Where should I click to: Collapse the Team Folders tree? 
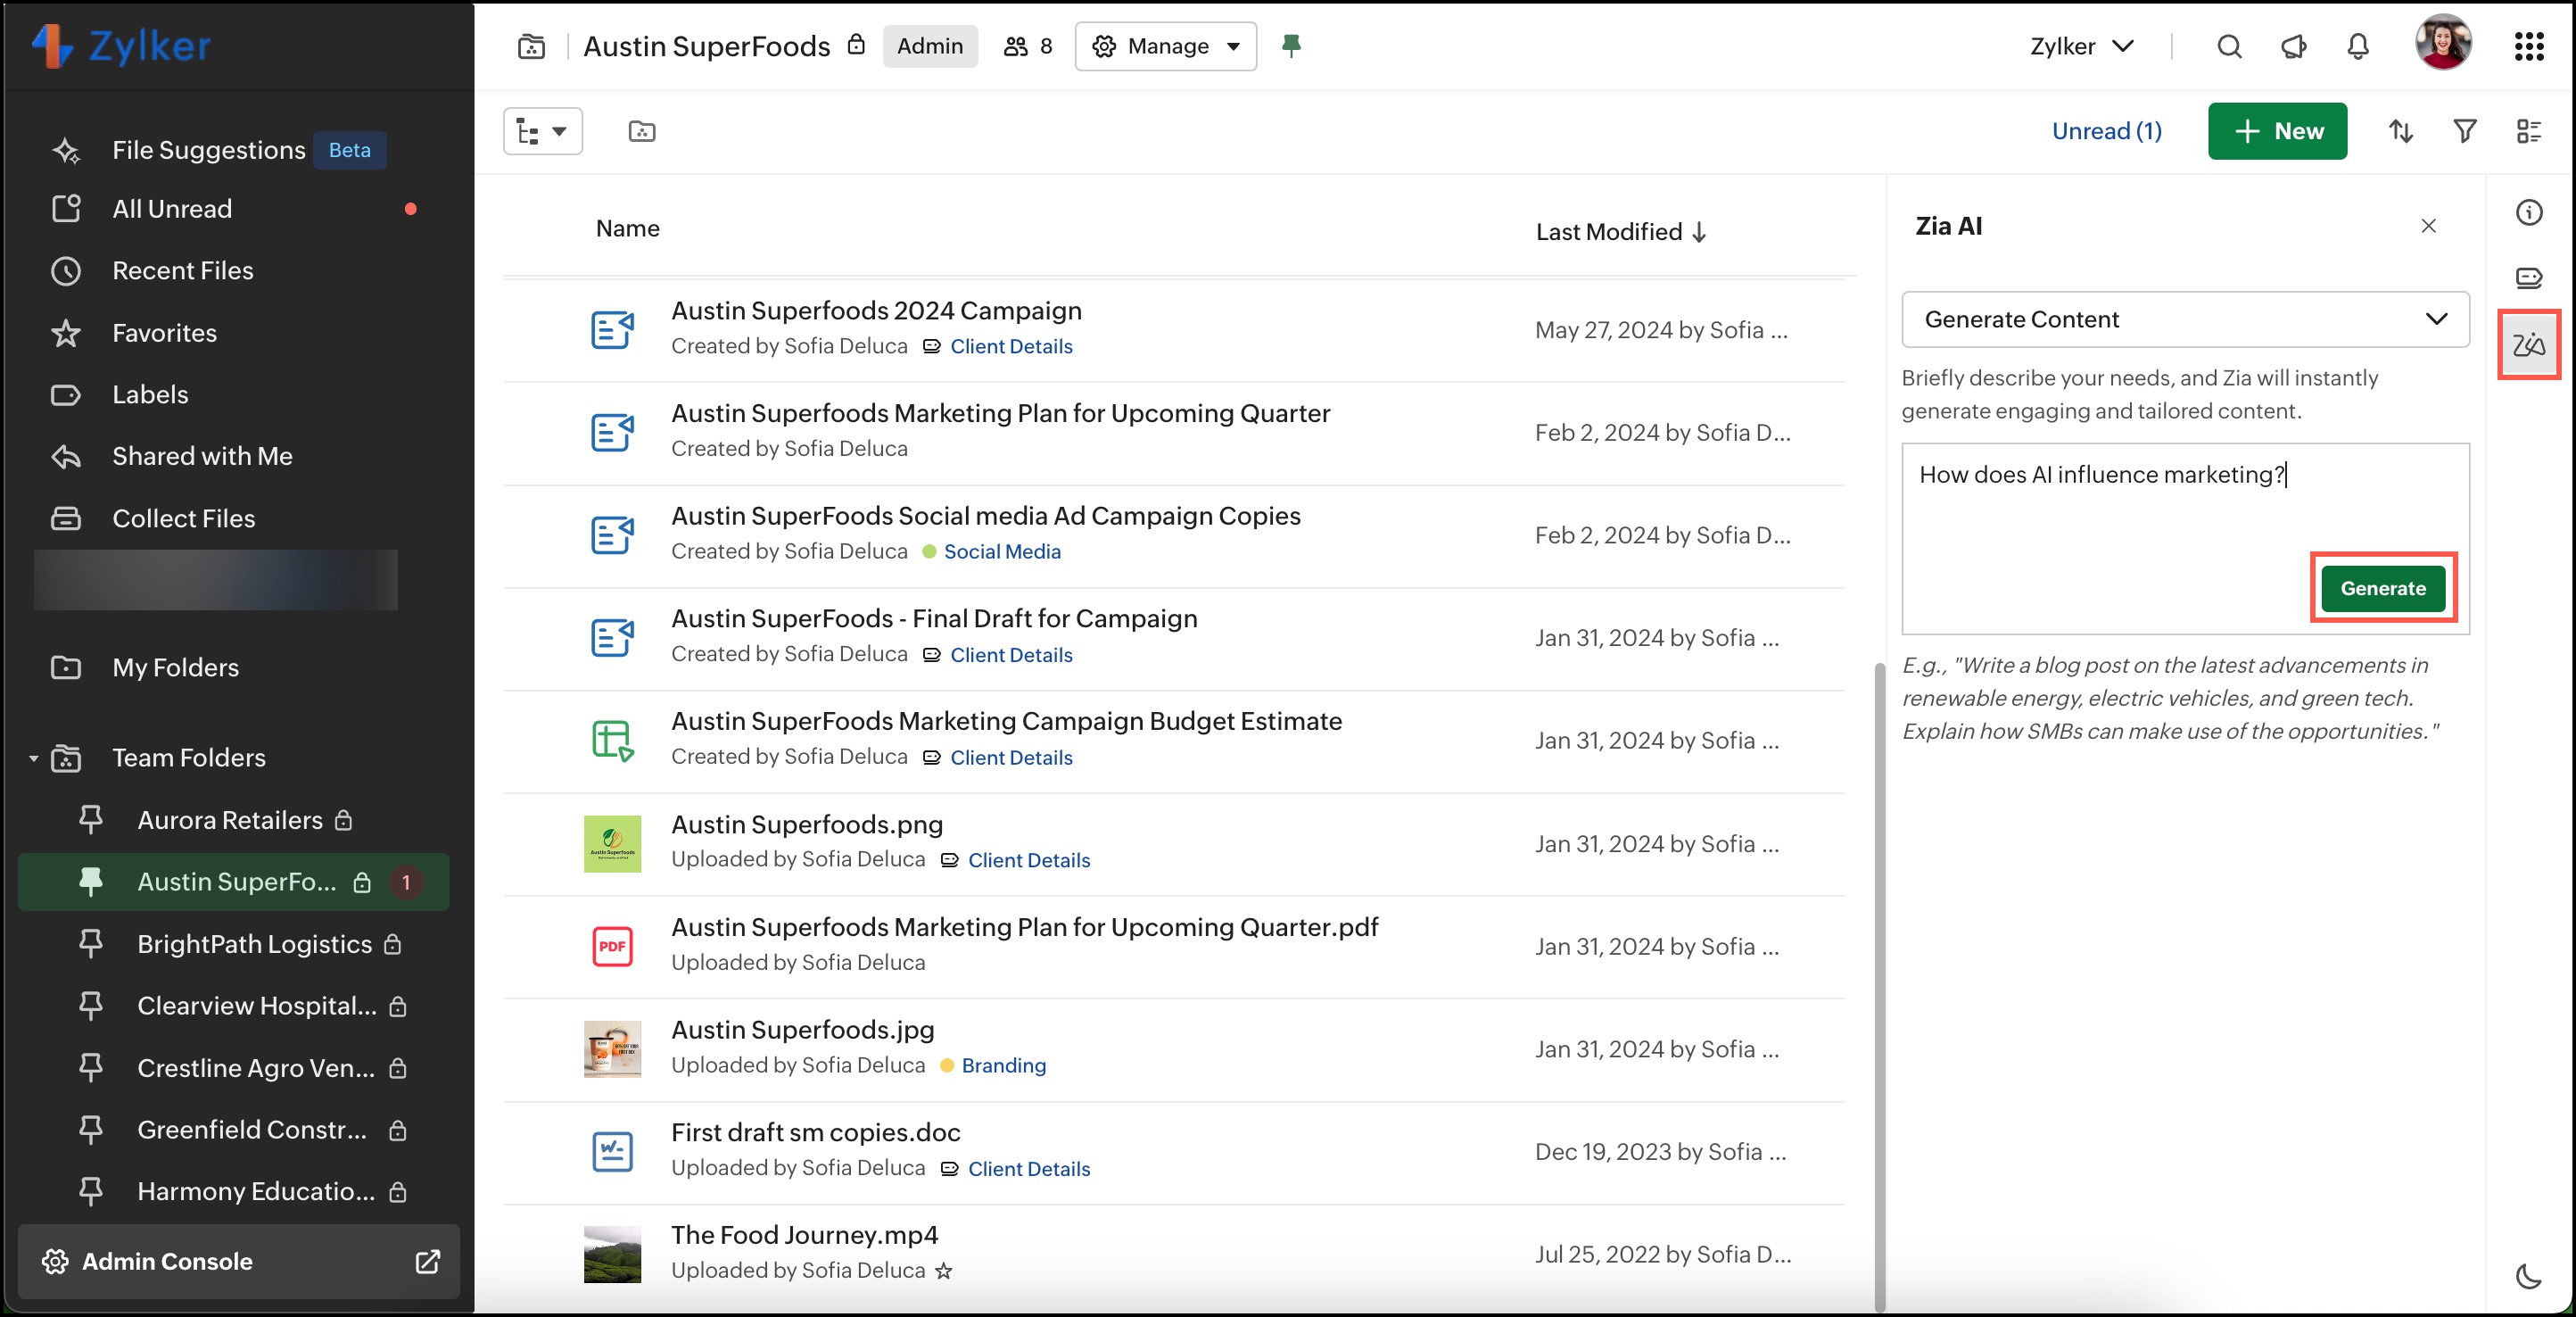click(34, 758)
